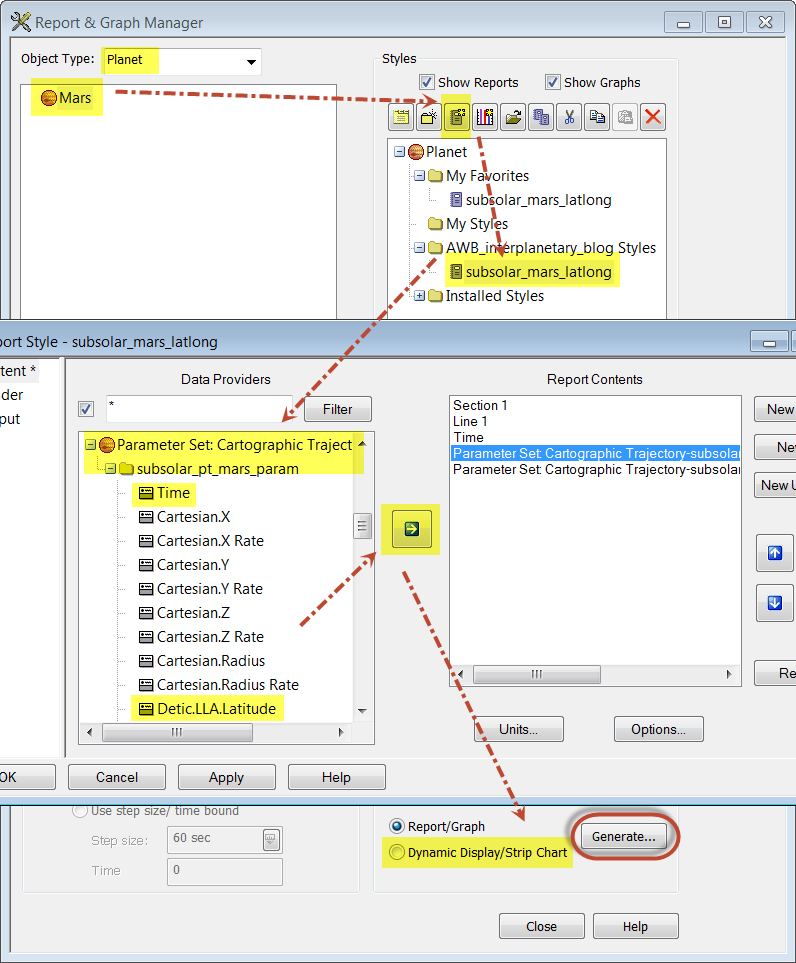Duplicate the selected style
Screen dimensions: 796x963
point(541,117)
